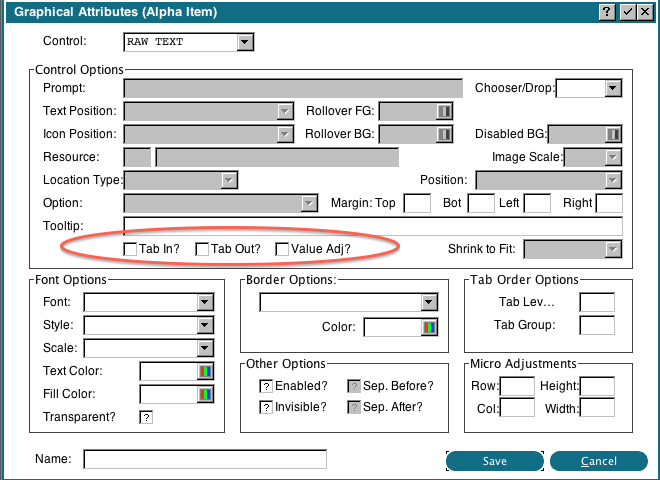Viewport: 660px width, 480px height.
Task: Click the Name input field
Action: coord(205,460)
